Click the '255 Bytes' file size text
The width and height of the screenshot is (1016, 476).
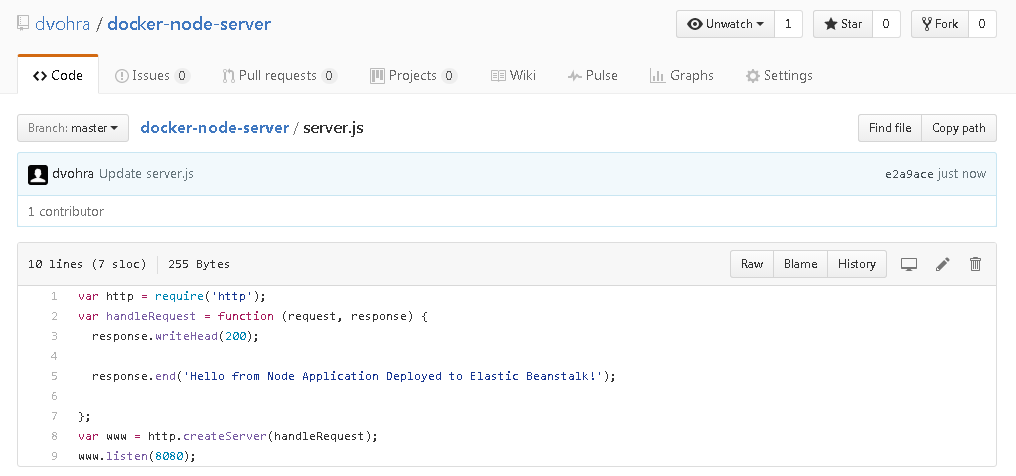[x=199, y=264]
